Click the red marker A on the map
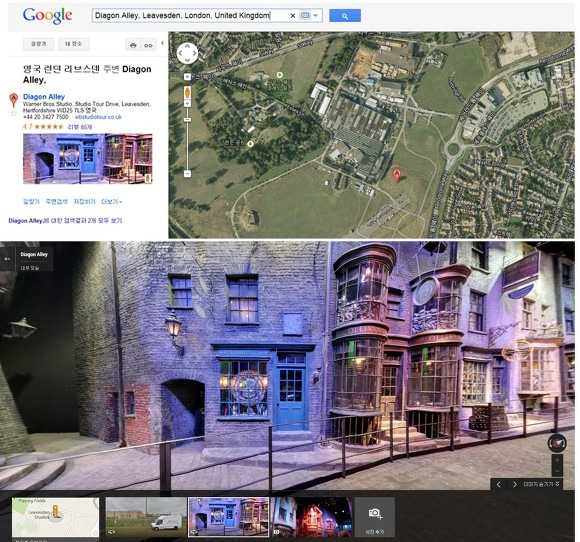This screenshot has width=580, height=542. [x=397, y=175]
